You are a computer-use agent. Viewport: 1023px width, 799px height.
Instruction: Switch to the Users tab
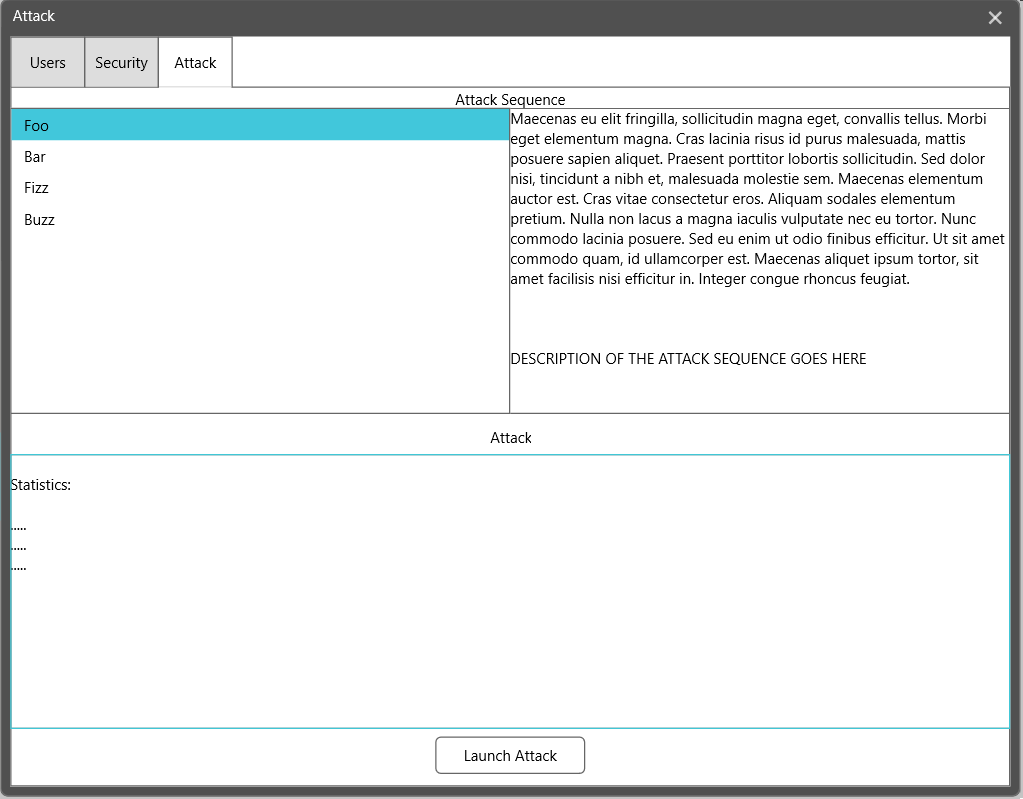point(47,63)
